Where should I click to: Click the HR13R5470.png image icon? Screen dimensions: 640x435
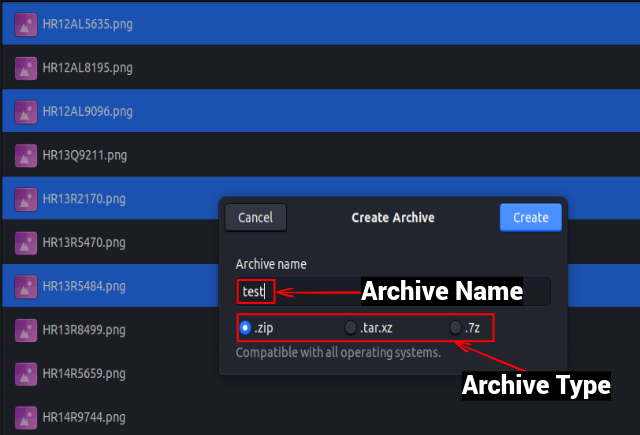[26, 242]
